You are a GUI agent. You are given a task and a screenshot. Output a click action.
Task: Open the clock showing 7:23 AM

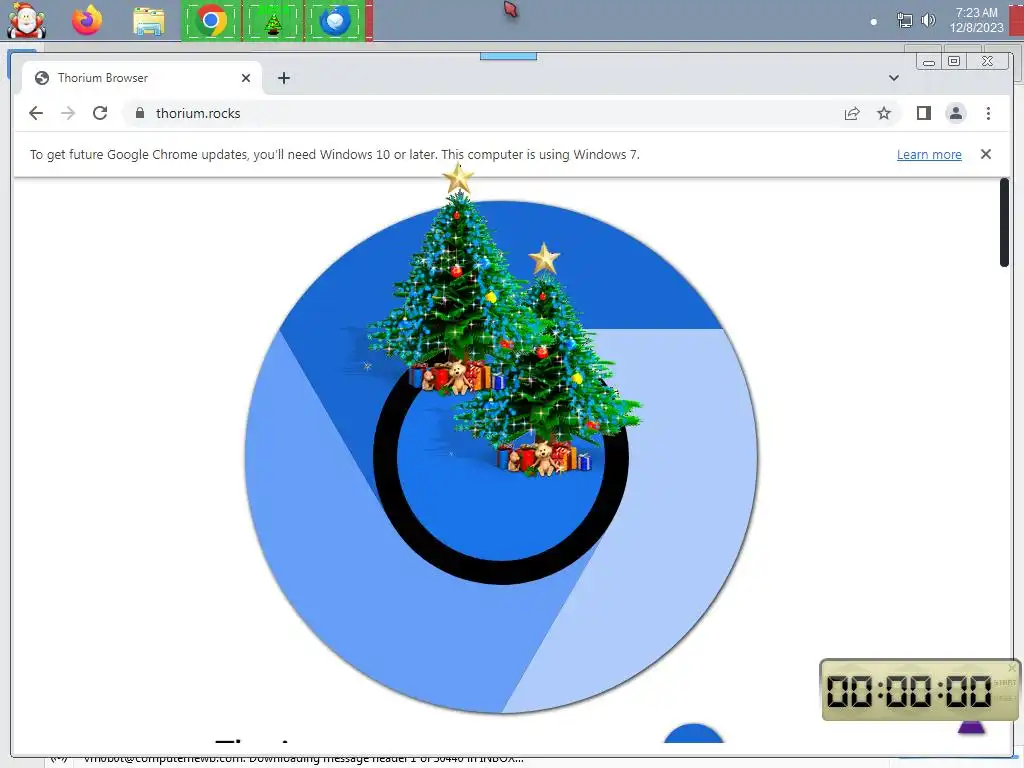pos(976,20)
